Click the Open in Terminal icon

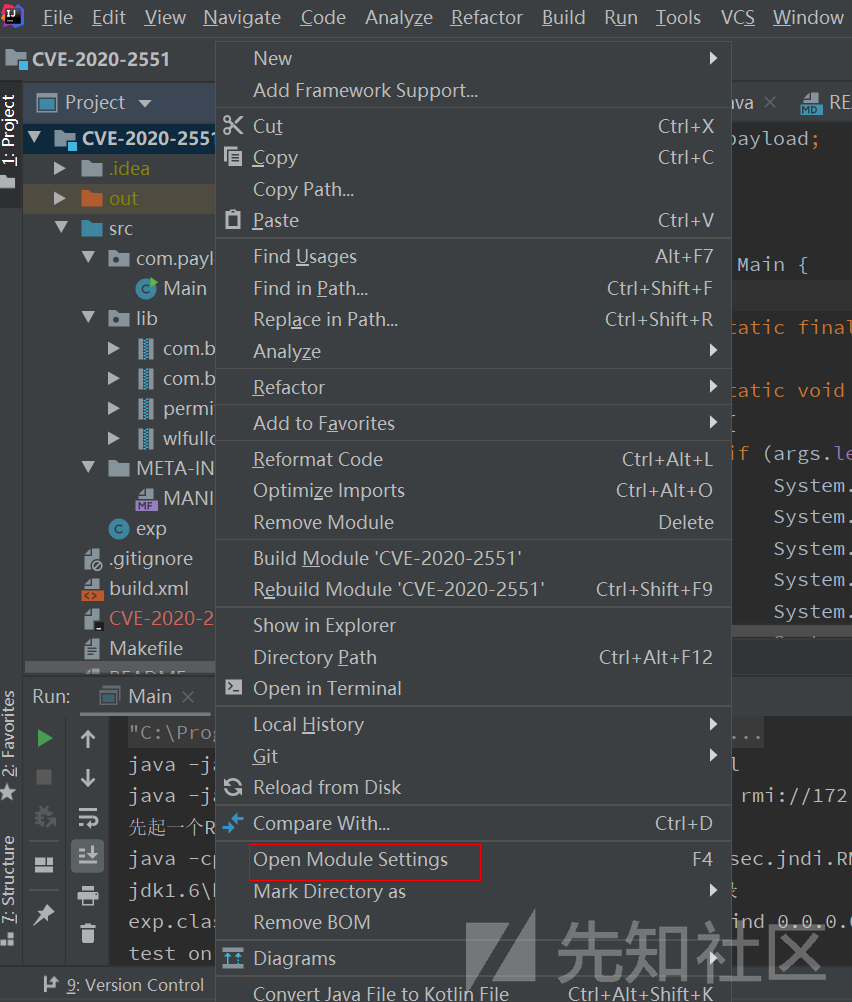pos(233,688)
